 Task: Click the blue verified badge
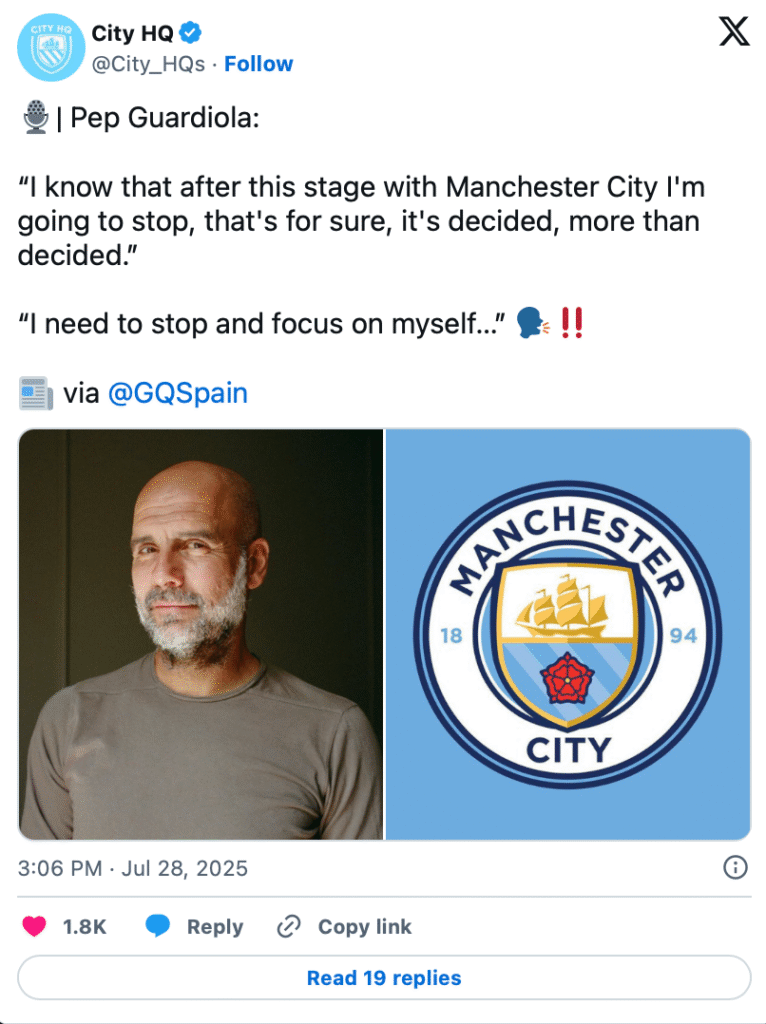tap(190, 33)
